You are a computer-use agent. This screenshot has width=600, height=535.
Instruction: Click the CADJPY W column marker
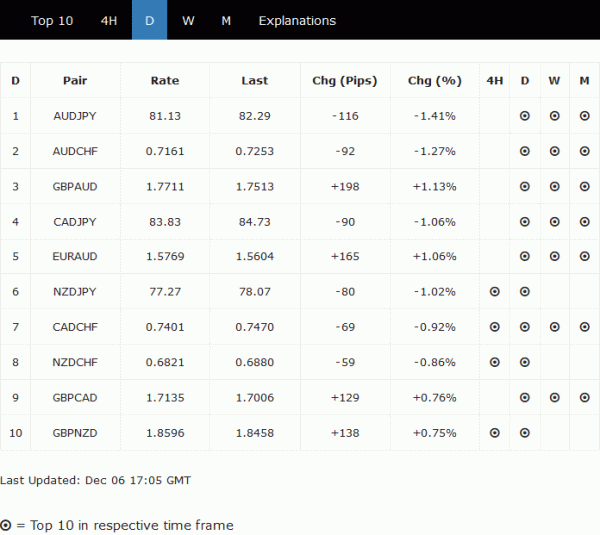(x=554, y=222)
